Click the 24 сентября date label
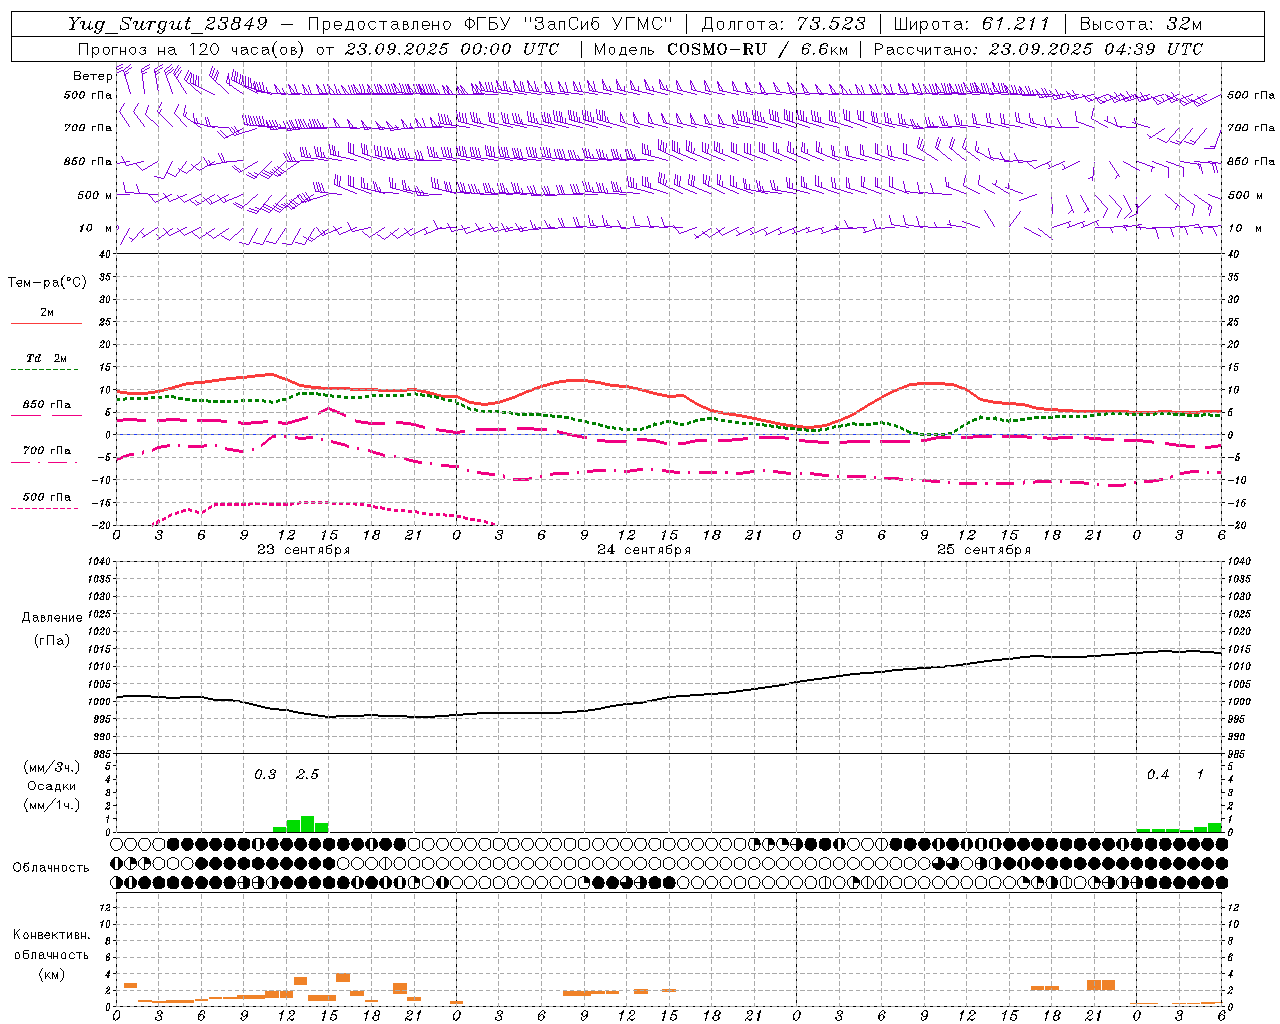This screenshot has height=1024, width=1280. point(644,550)
